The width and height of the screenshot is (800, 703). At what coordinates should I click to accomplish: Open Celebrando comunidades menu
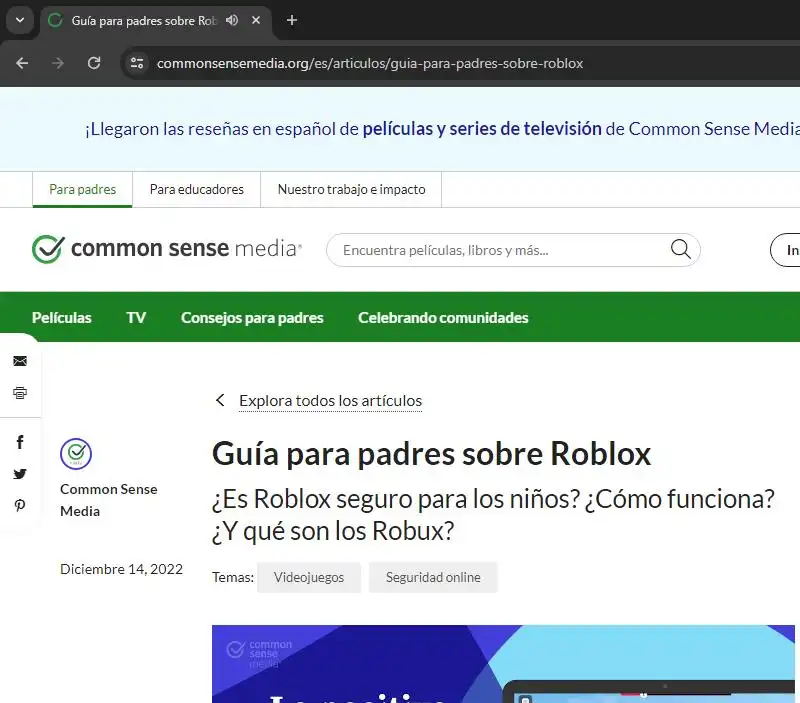443,317
